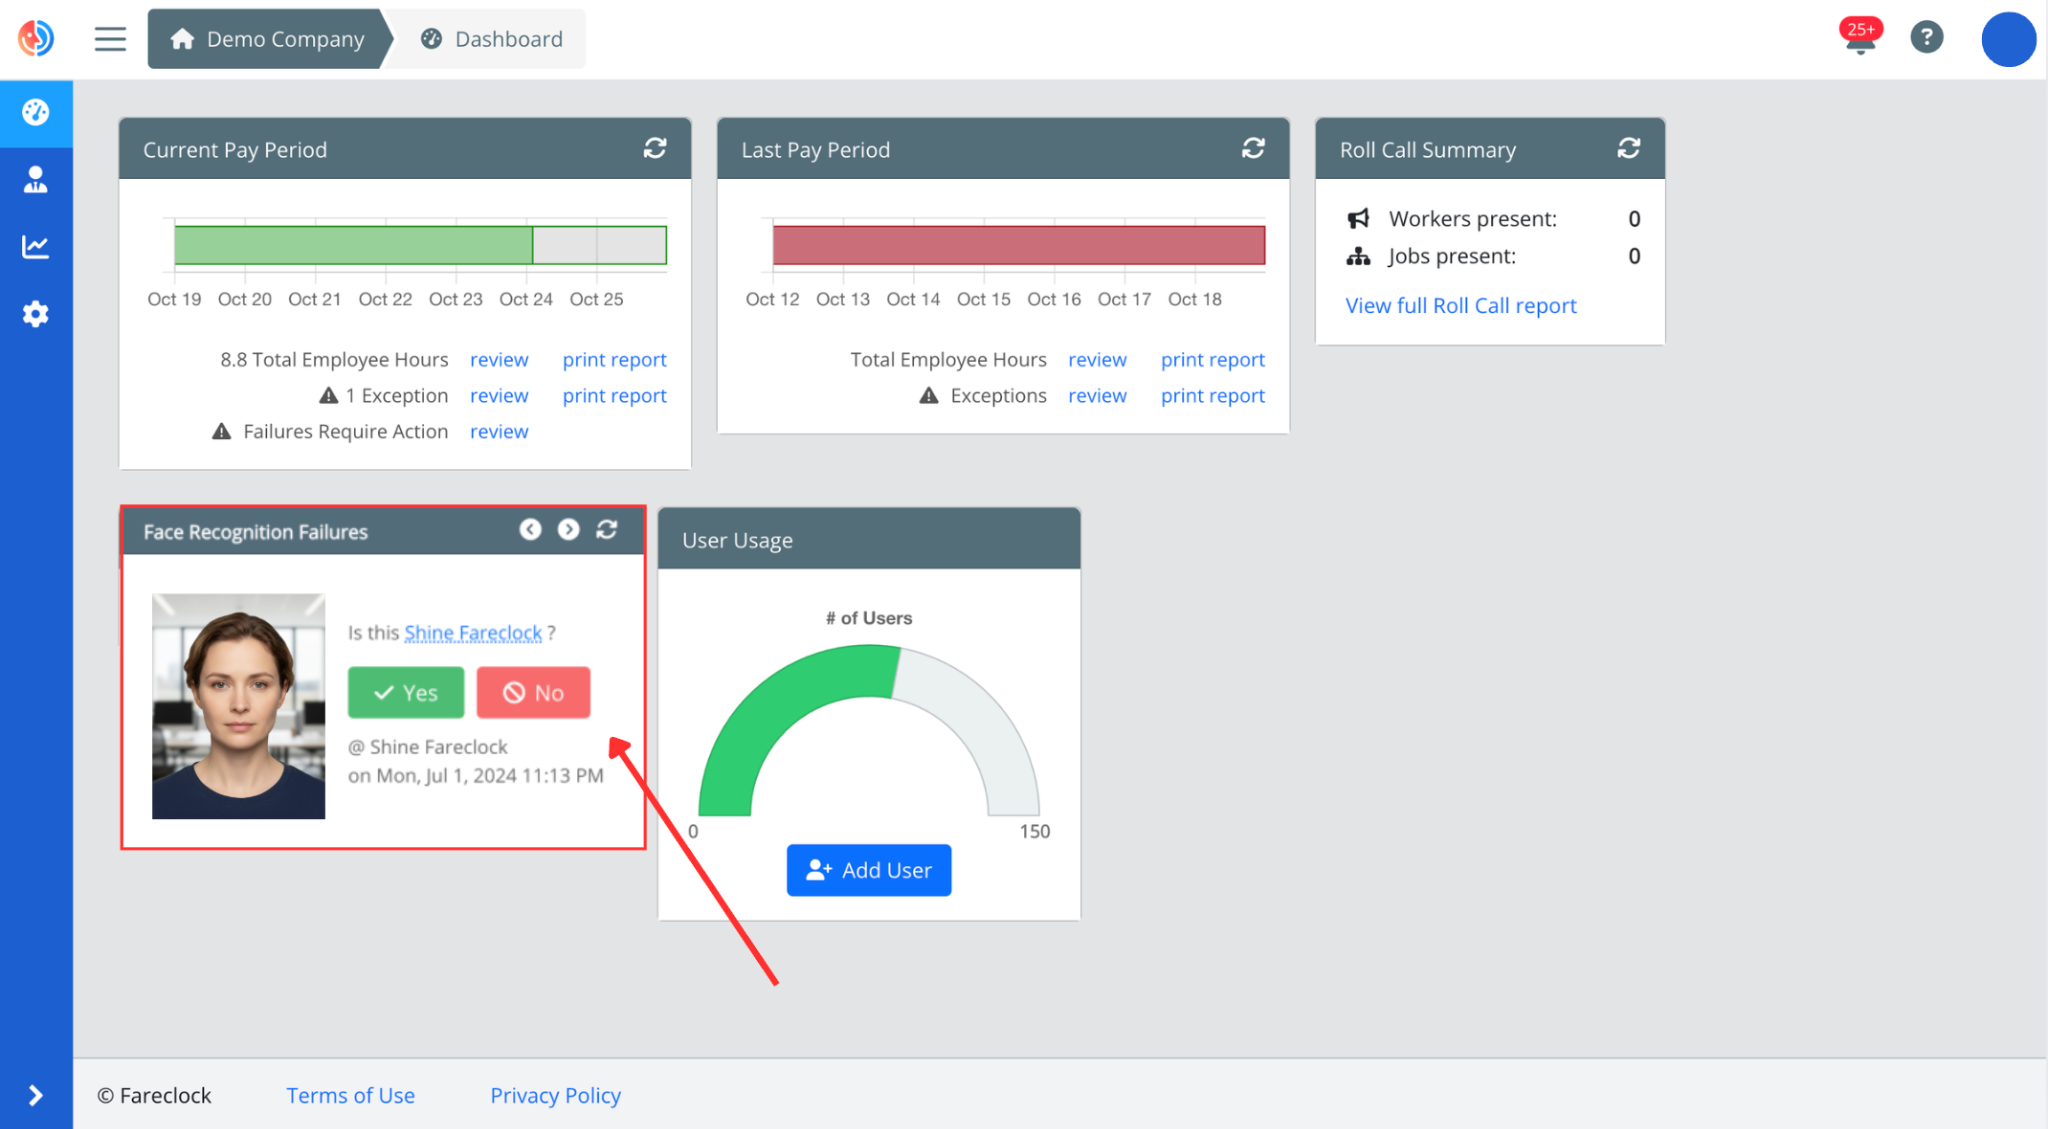Image resolution: width=2048 pixels, height=1129 pixels.
Task: Expand the sidebar with bottom chevron
Action: (x=36, y=1095)
